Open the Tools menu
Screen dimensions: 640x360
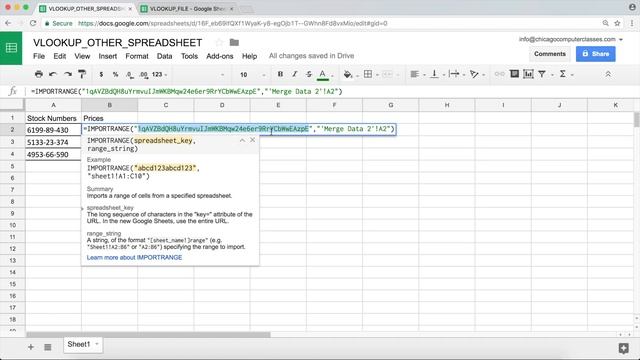(x=189, y=56)
